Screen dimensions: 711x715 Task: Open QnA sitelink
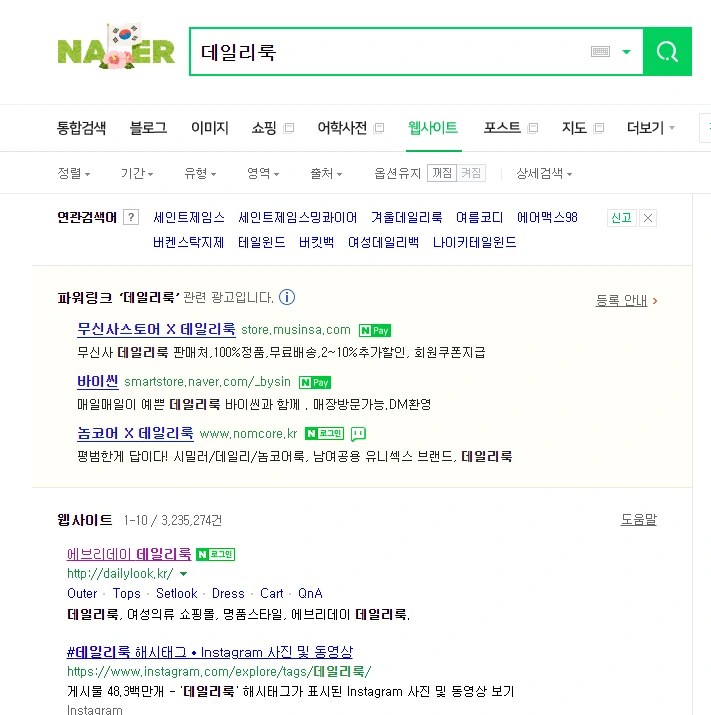310,593
